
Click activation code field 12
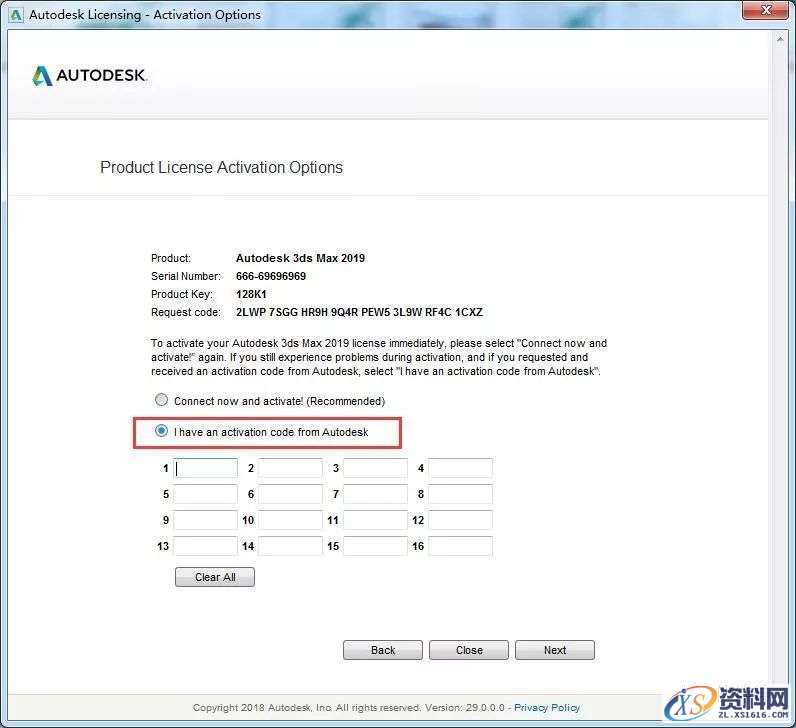461,520
